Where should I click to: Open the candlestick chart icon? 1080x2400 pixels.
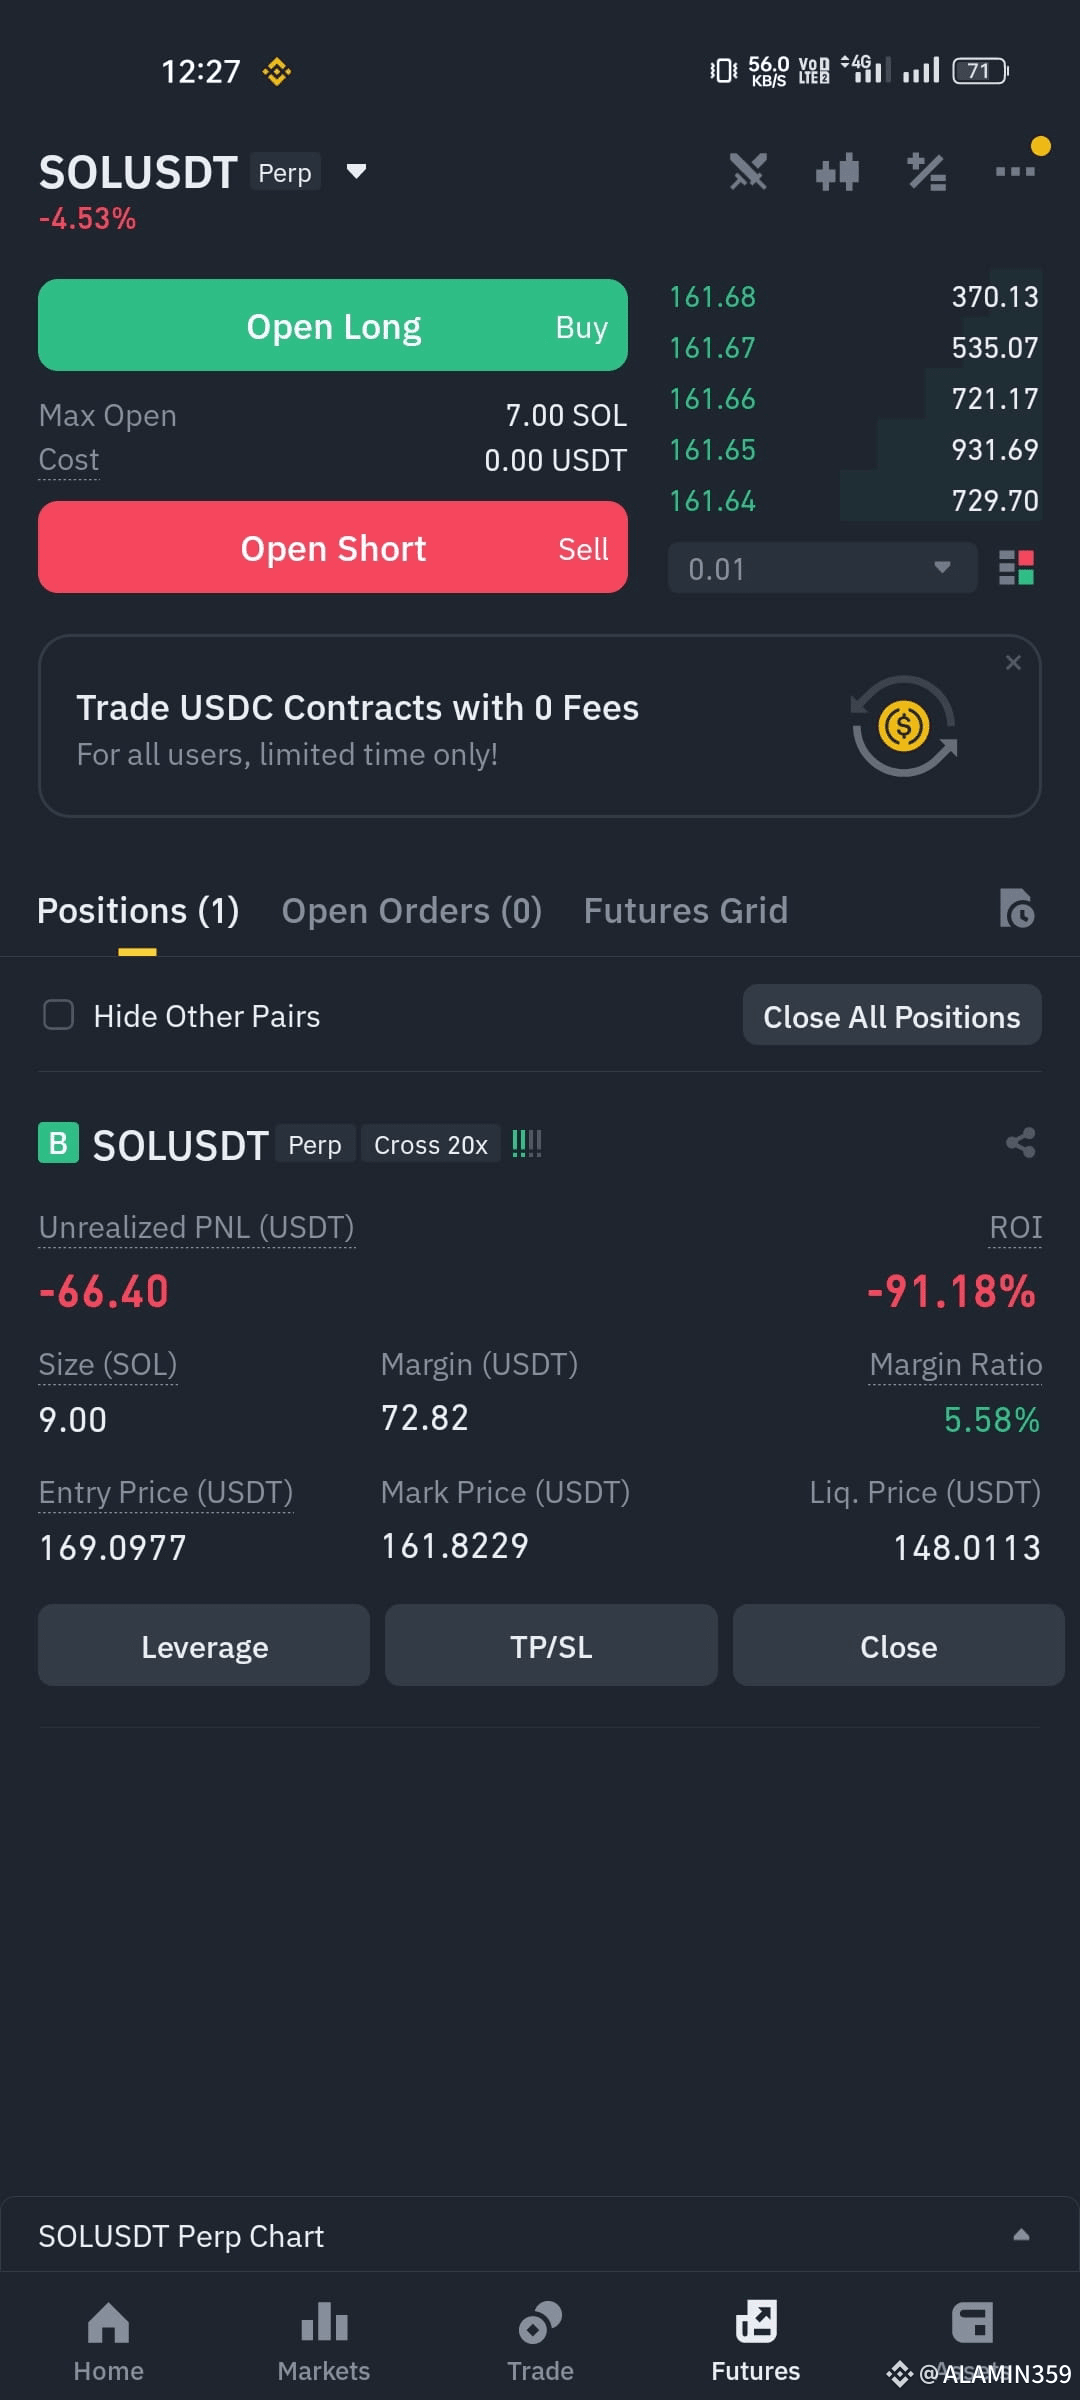pyautogui.click(x=837, y=172)
